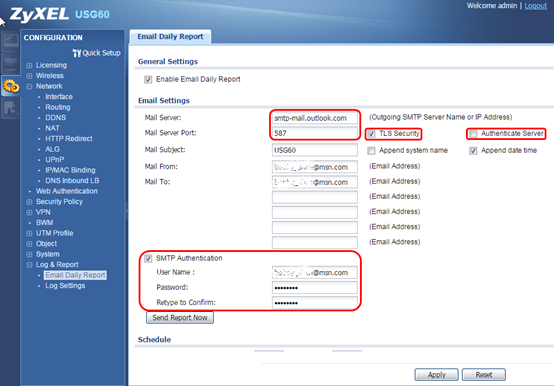Expand the VPN tree node

[x=29, y=213]
